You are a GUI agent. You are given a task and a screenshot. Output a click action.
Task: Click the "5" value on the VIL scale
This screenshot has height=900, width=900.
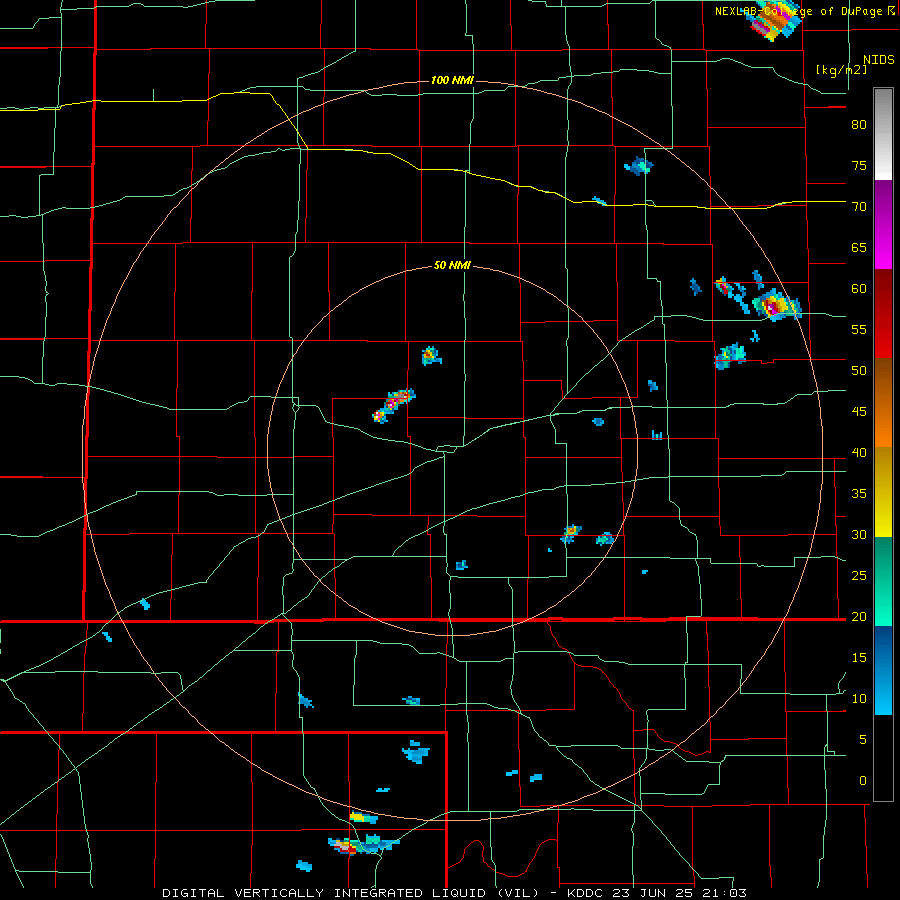tap(863, 739)
